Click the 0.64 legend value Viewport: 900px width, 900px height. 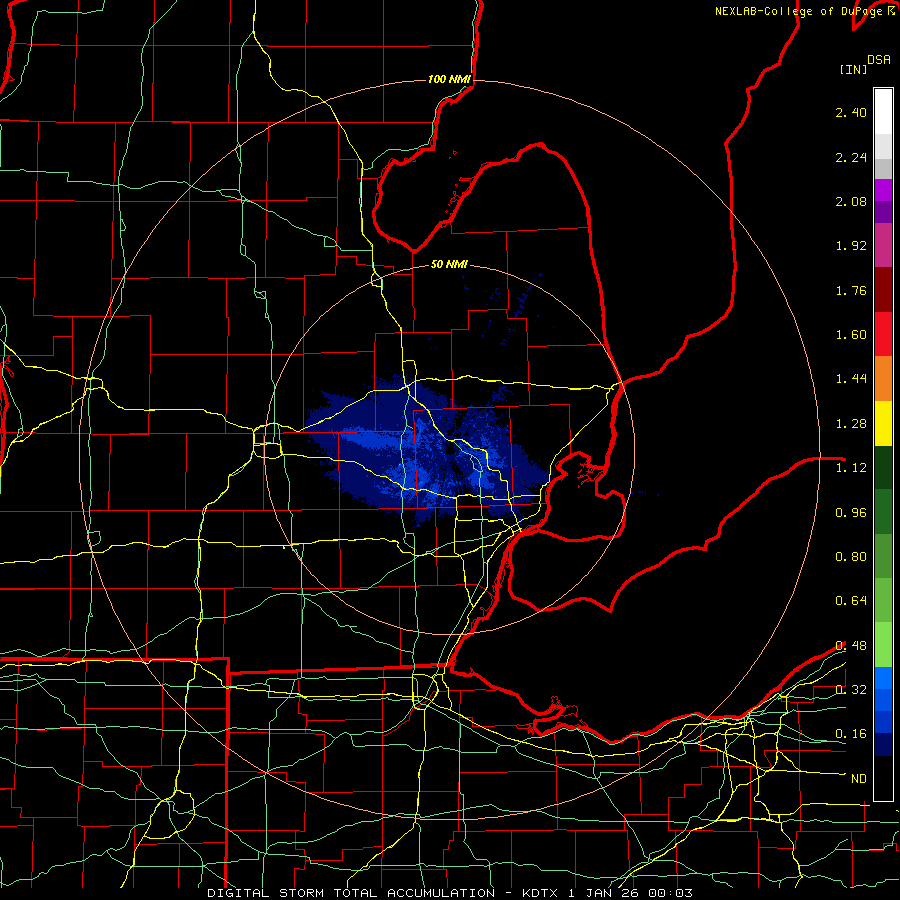(851, 601)
